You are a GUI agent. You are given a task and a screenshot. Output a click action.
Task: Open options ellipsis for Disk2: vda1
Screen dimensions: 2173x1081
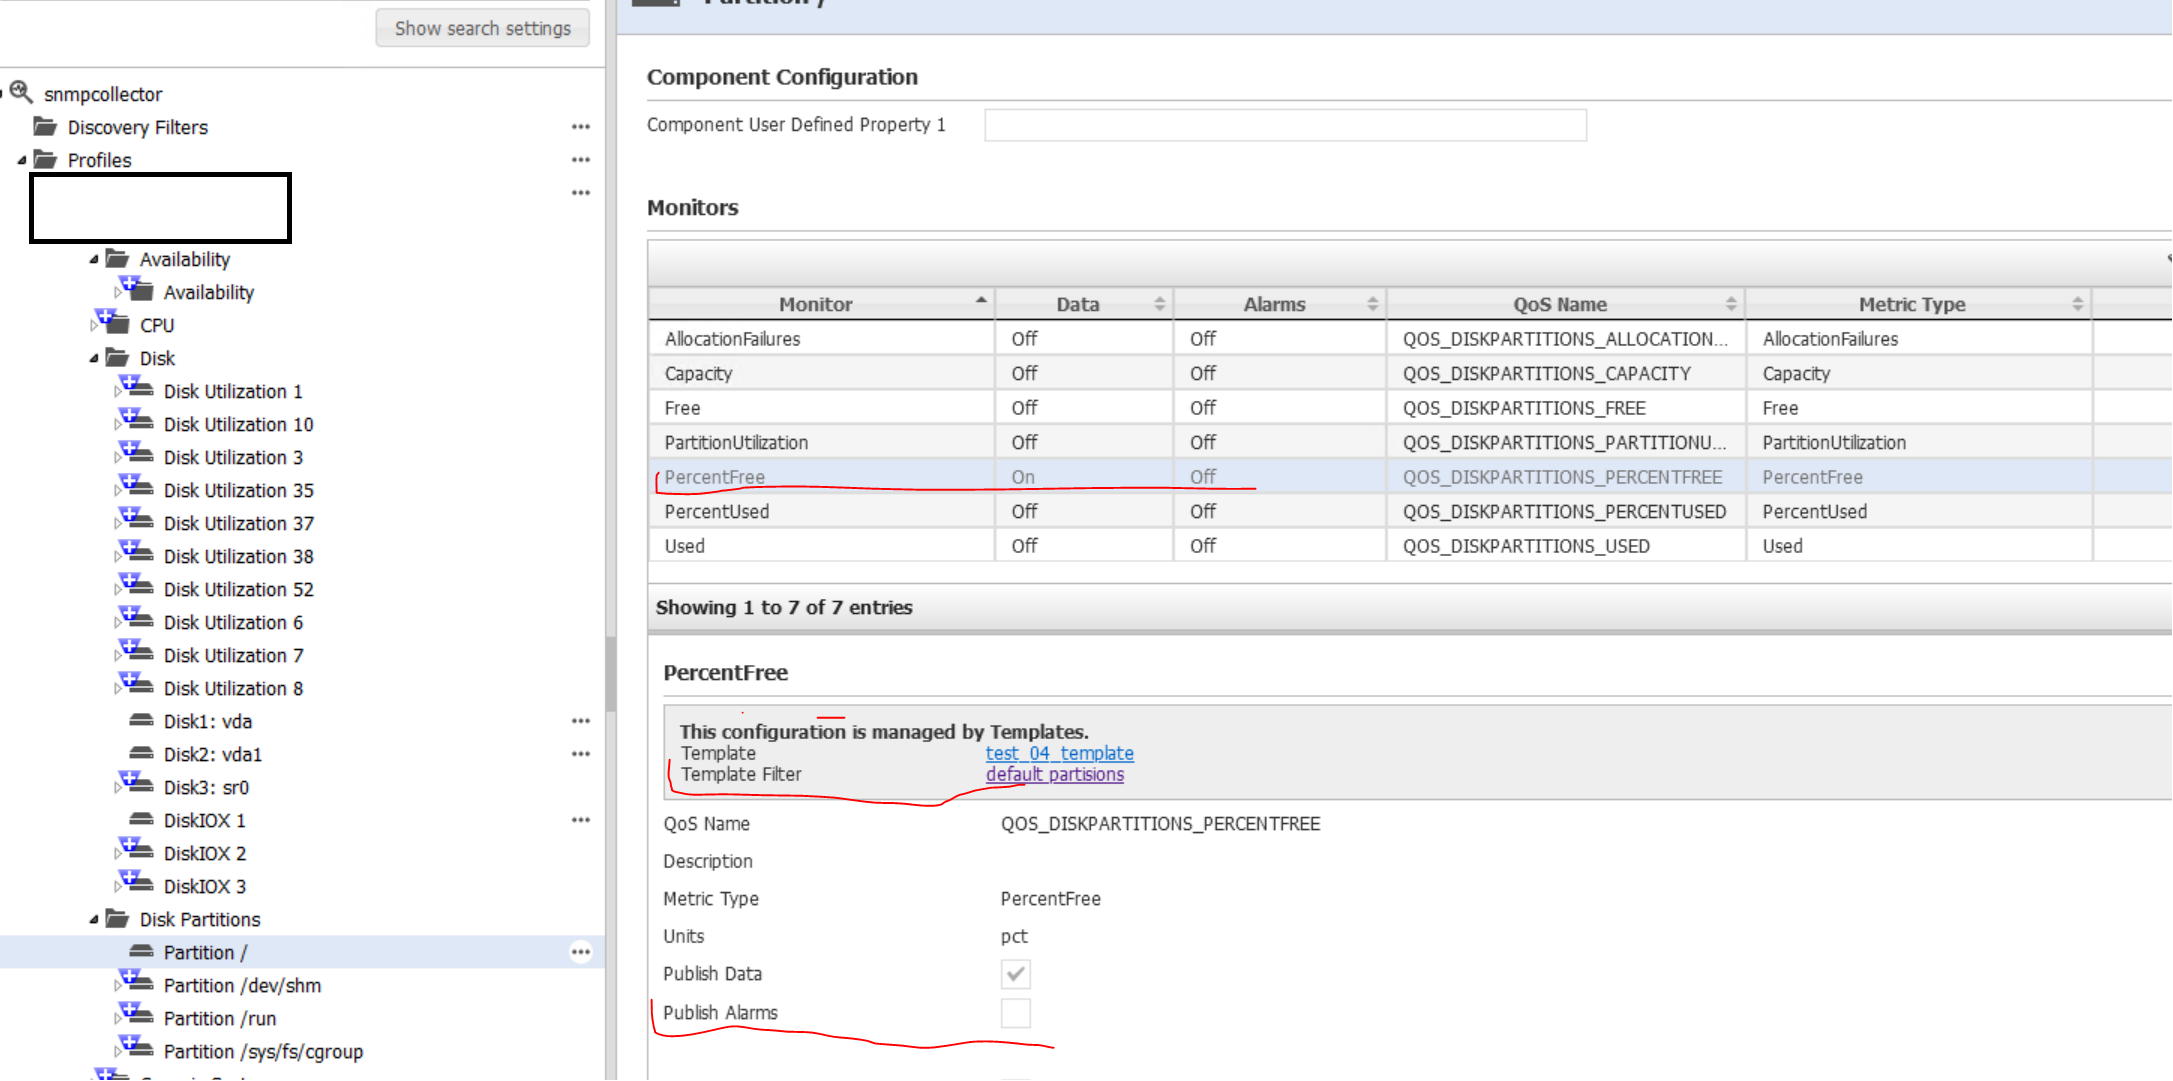coord(580,754)
